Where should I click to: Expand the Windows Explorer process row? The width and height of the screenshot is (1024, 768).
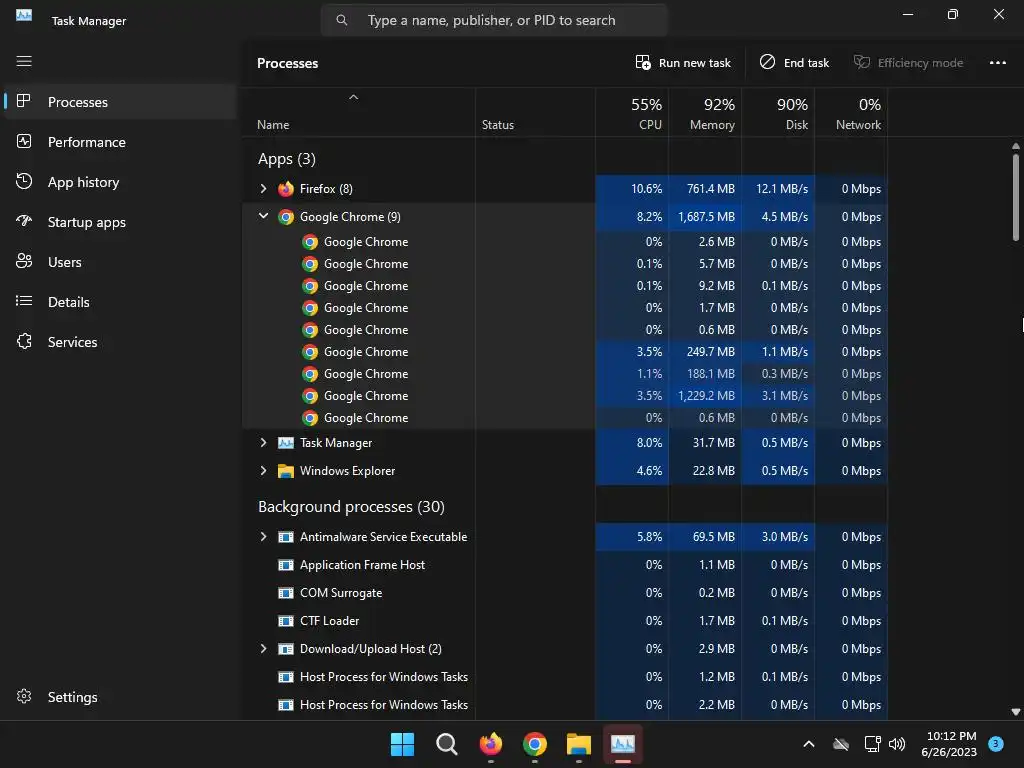point(263,471)
